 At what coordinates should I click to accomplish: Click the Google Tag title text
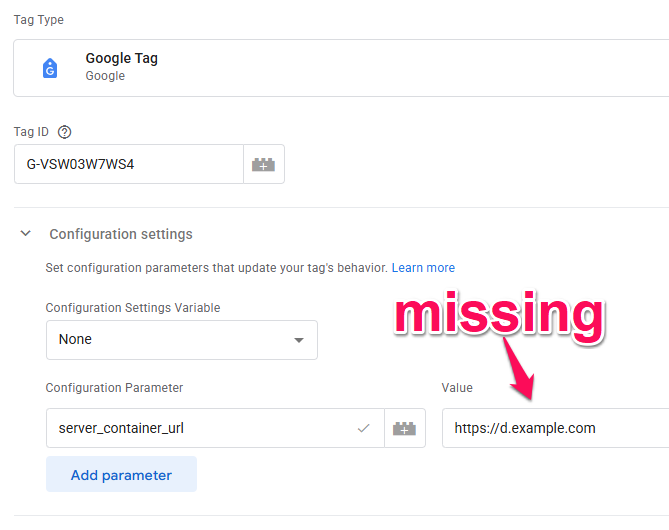(x=121, y=58)
